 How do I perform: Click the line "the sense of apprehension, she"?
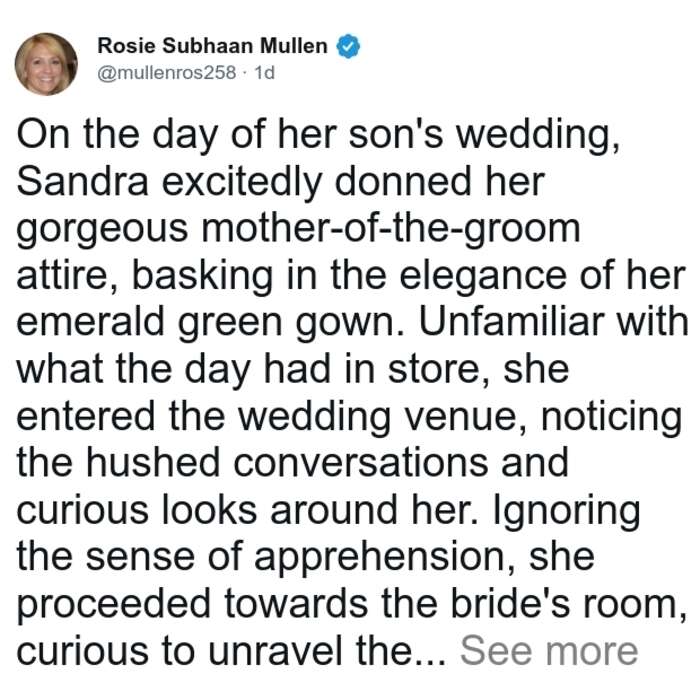[305, 558]
